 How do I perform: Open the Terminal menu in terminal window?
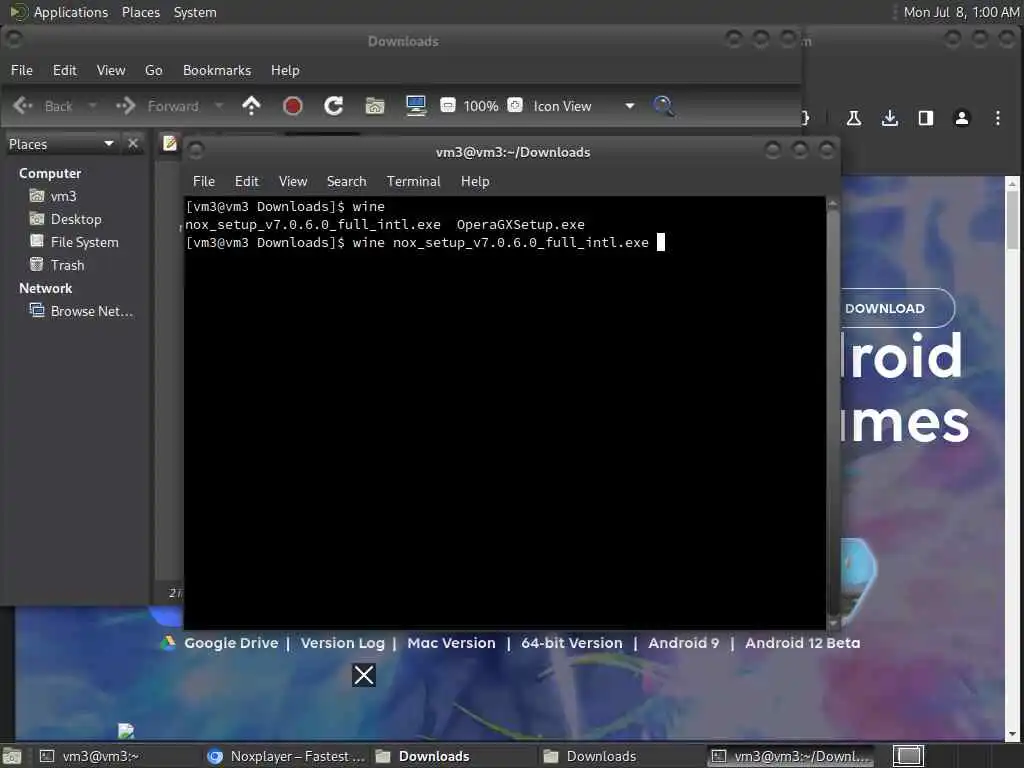[413, 181]
